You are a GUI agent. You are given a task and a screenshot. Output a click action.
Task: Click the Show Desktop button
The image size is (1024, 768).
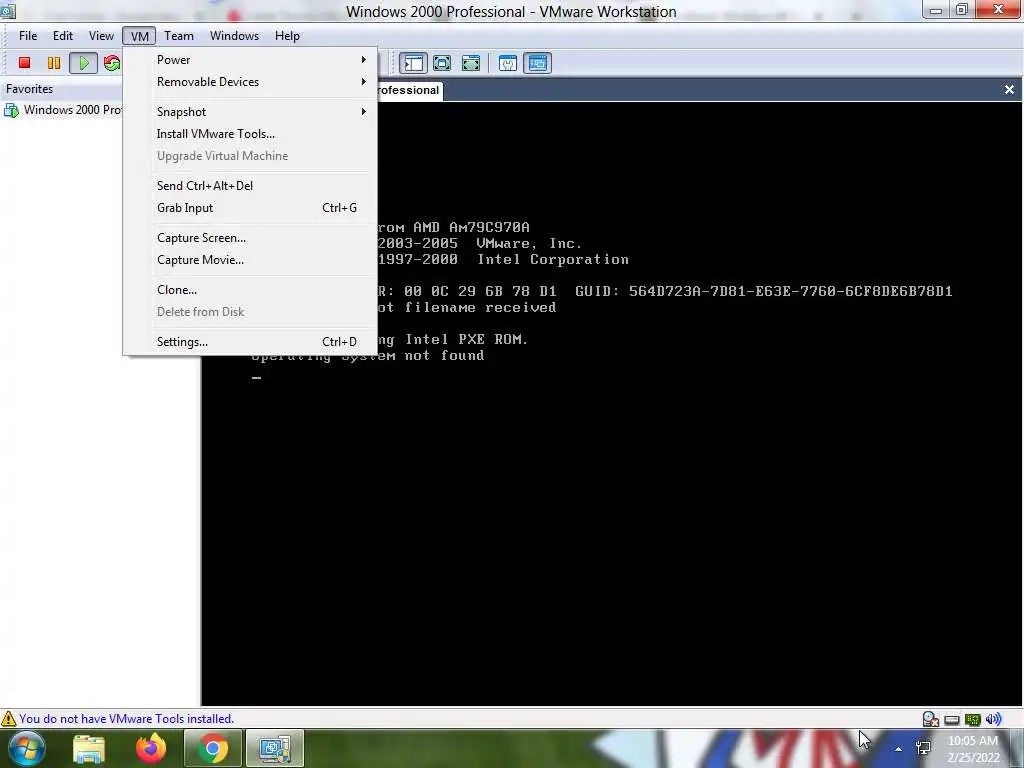(1019, 748)
